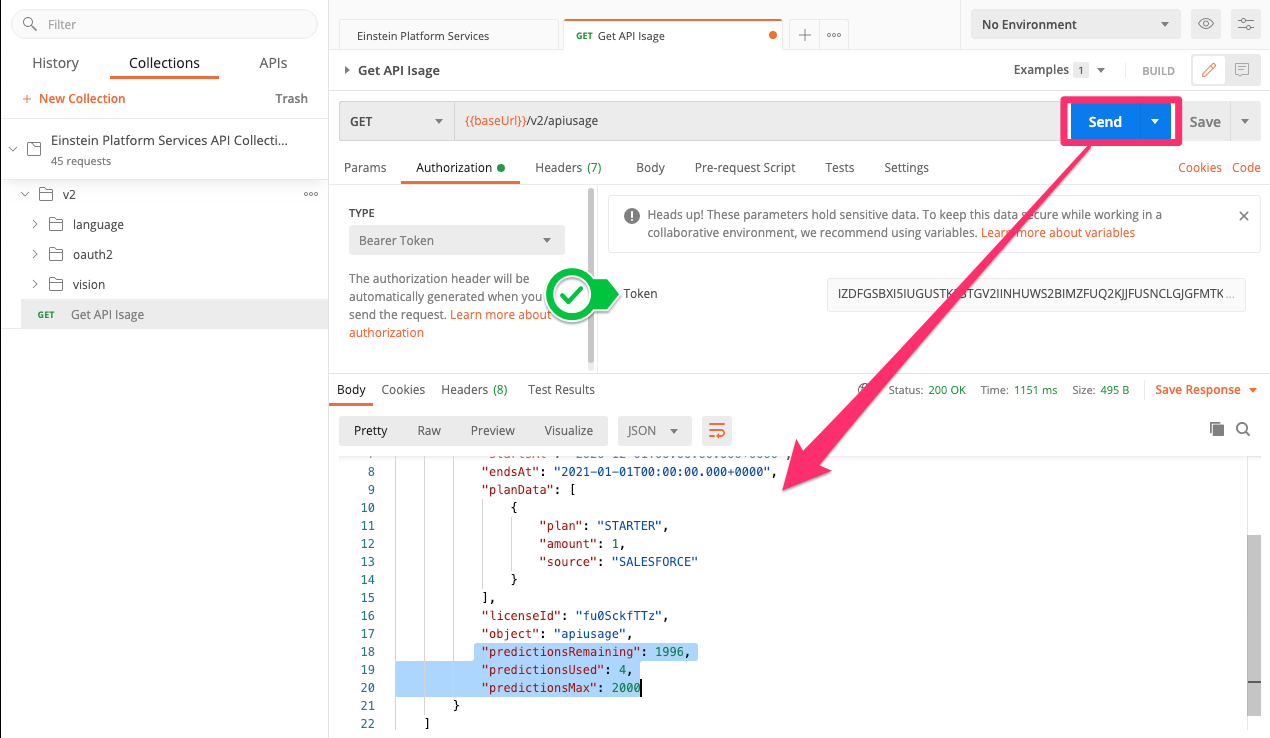Open the Cookies link at right
The height and width of the screenshot is (738, 1270).
click(x=1200, y=167)
